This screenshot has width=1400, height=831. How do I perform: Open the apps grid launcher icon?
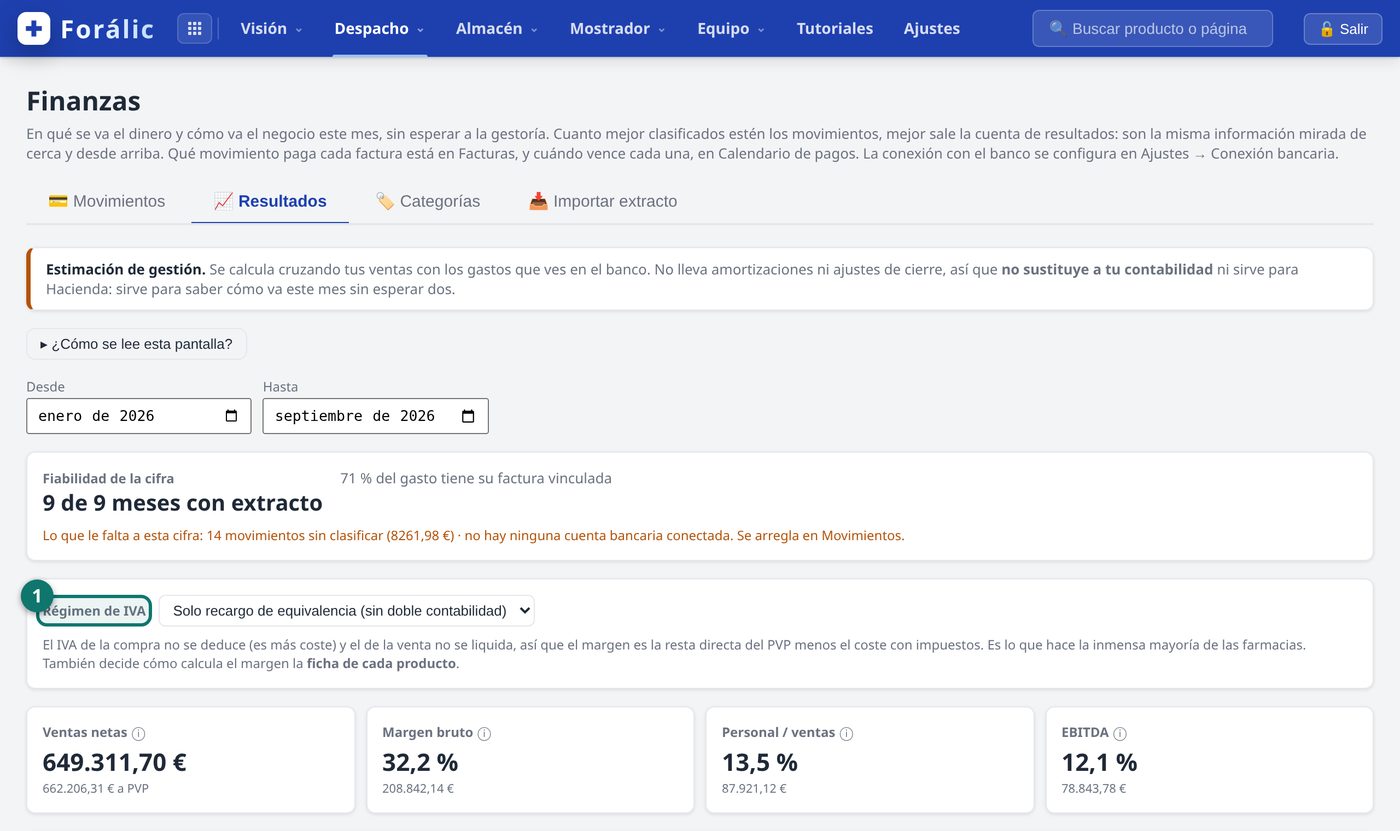click(195, 28)
